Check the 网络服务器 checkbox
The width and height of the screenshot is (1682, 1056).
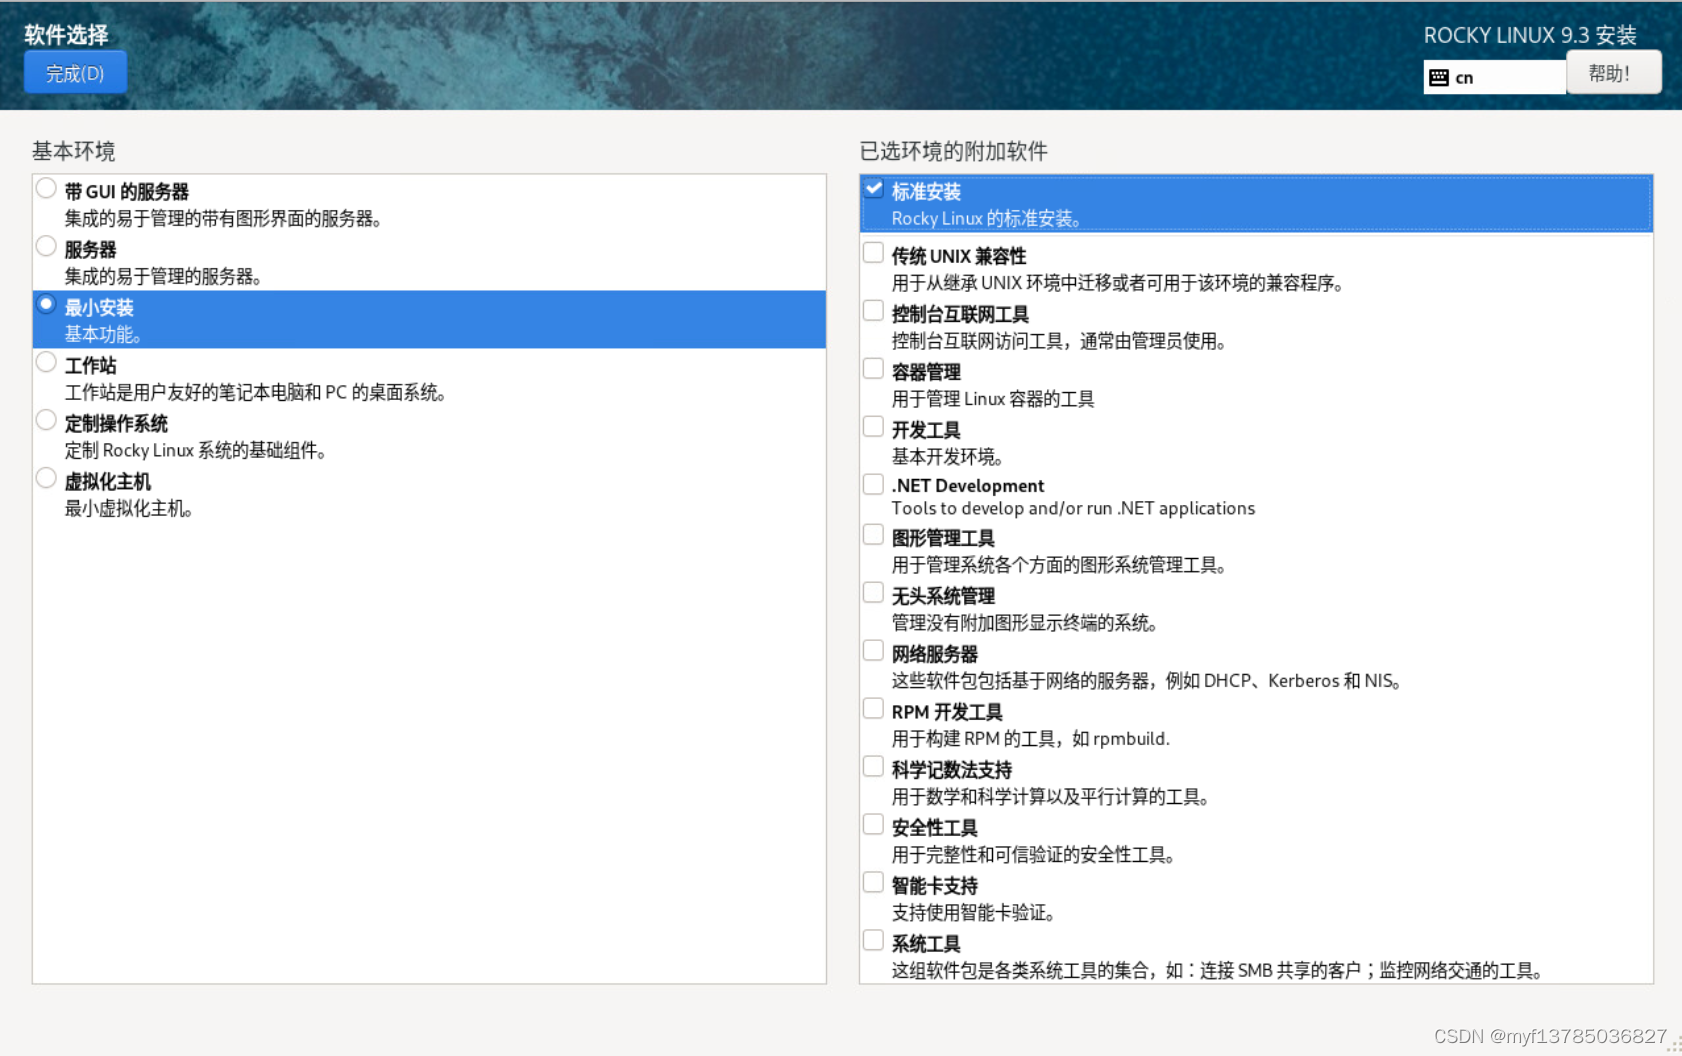tap(873, 651)
